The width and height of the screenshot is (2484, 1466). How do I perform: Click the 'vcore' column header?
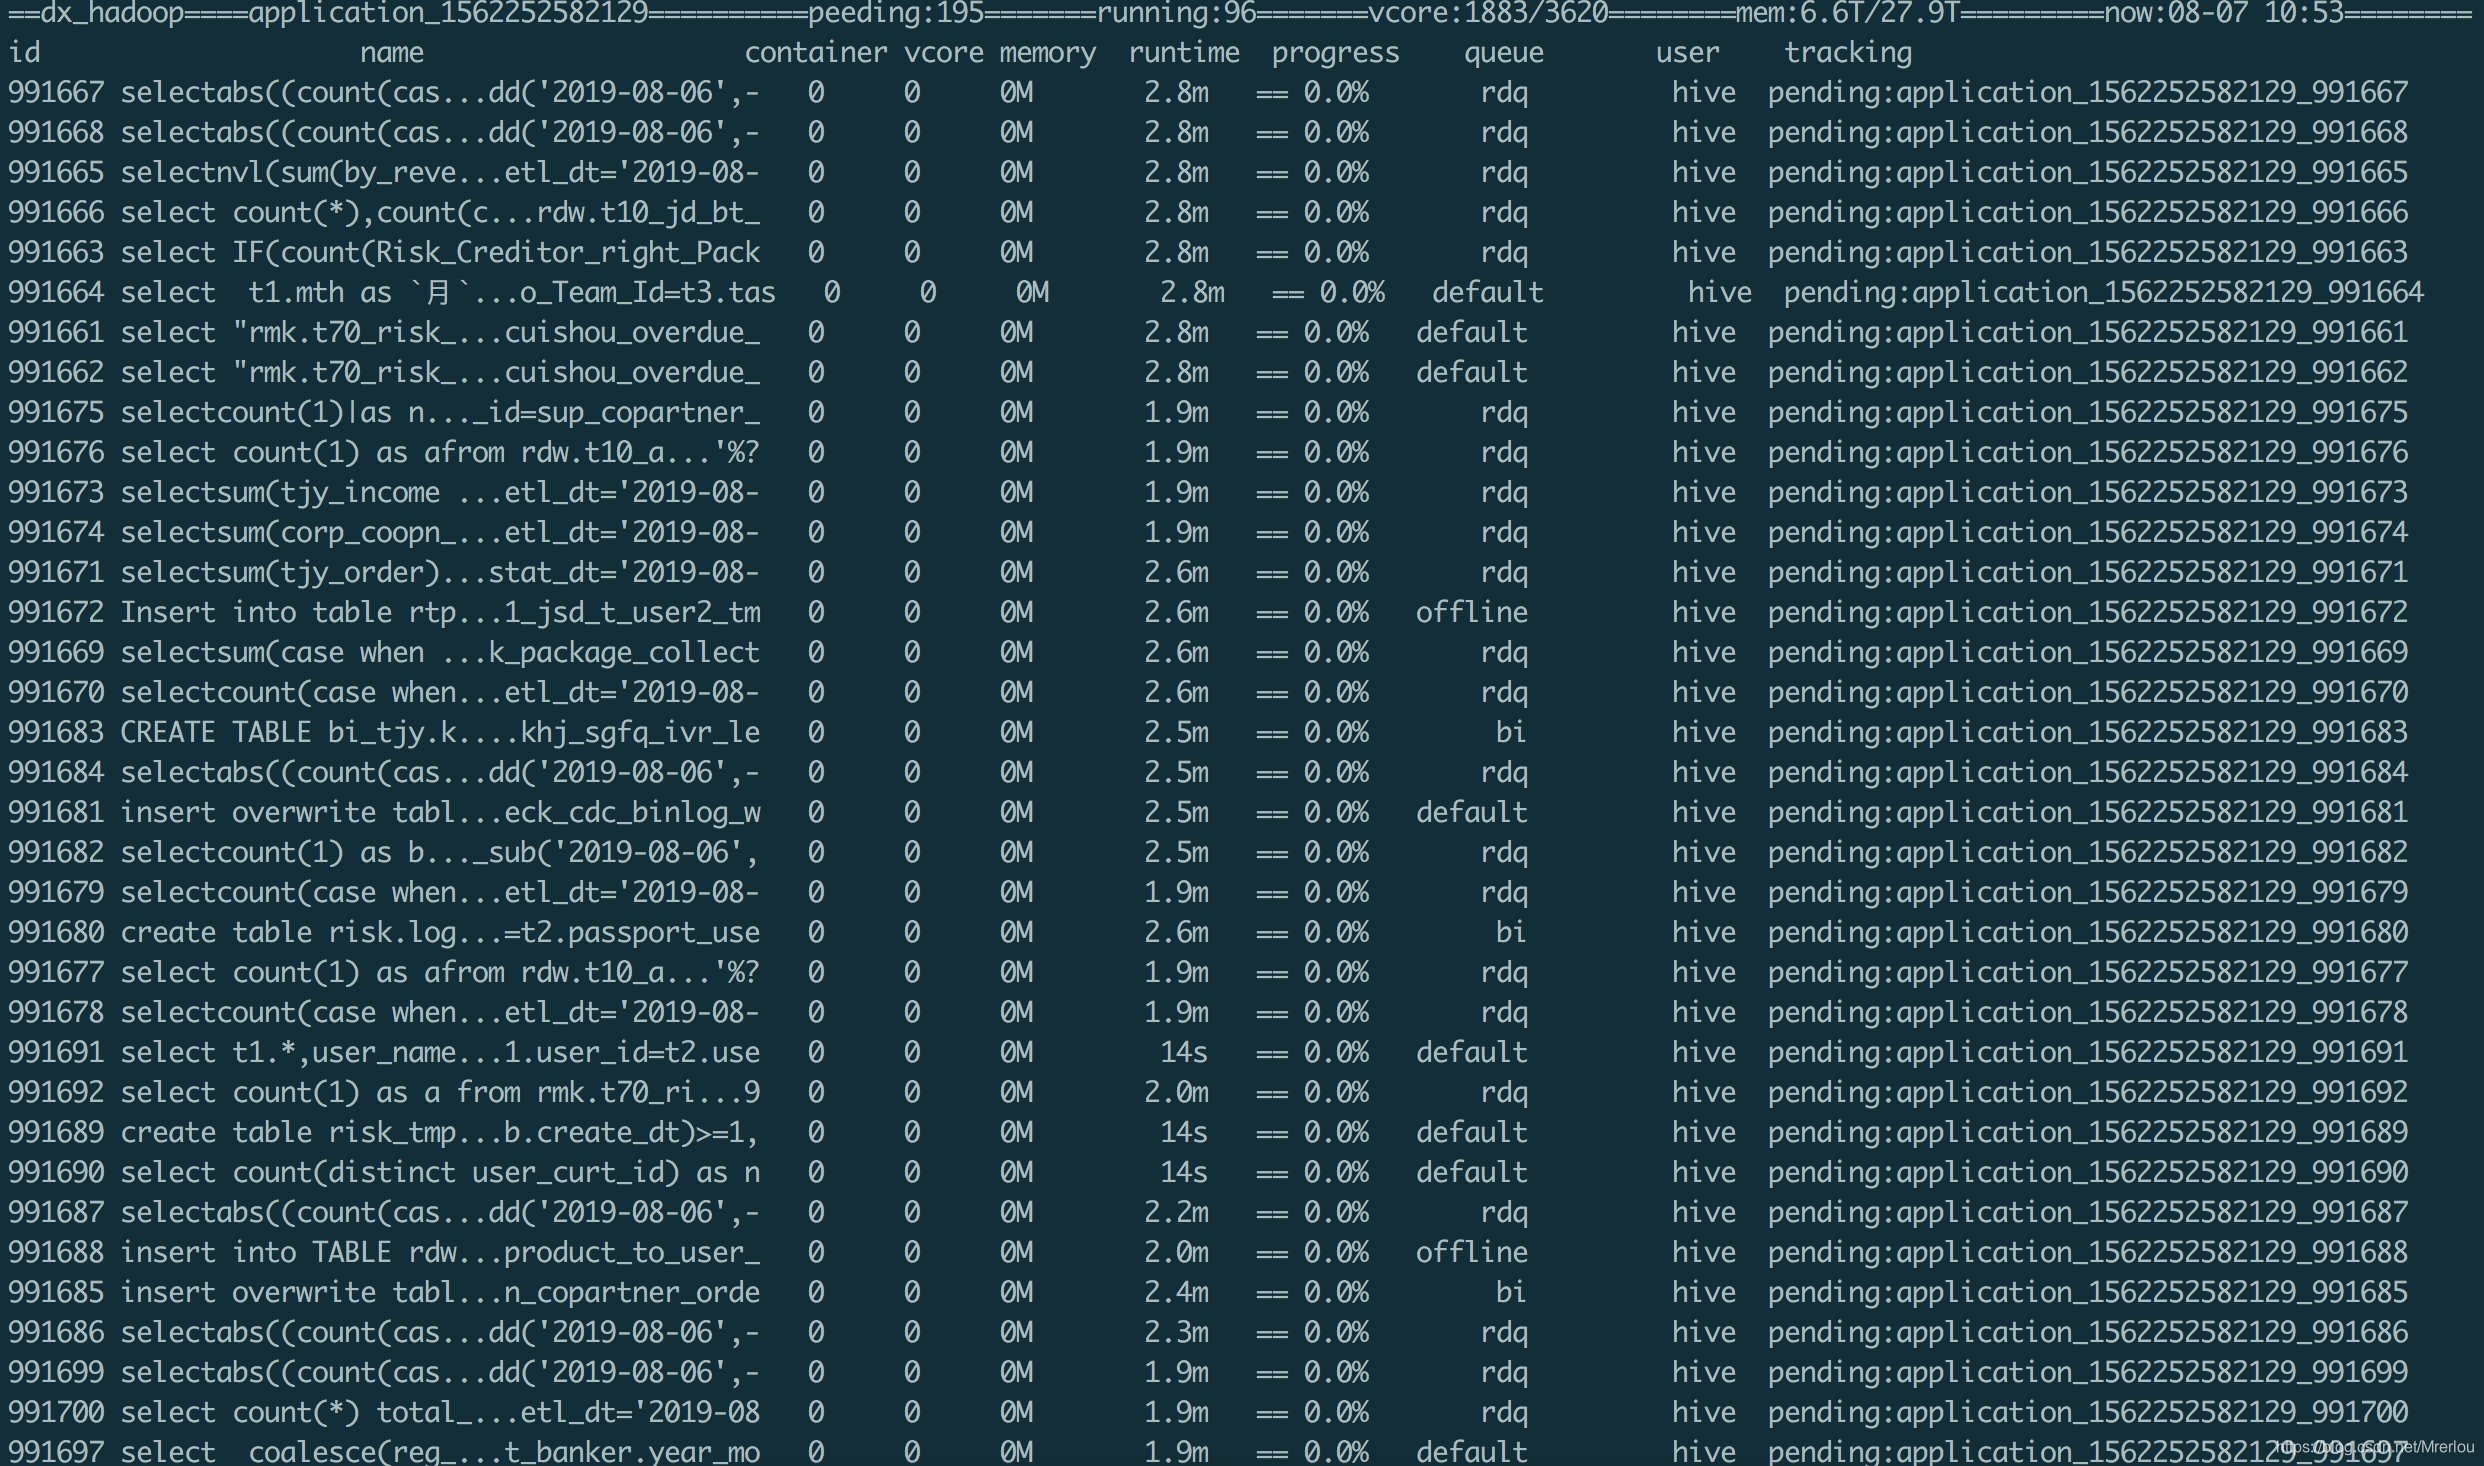[x=944, y=52]
